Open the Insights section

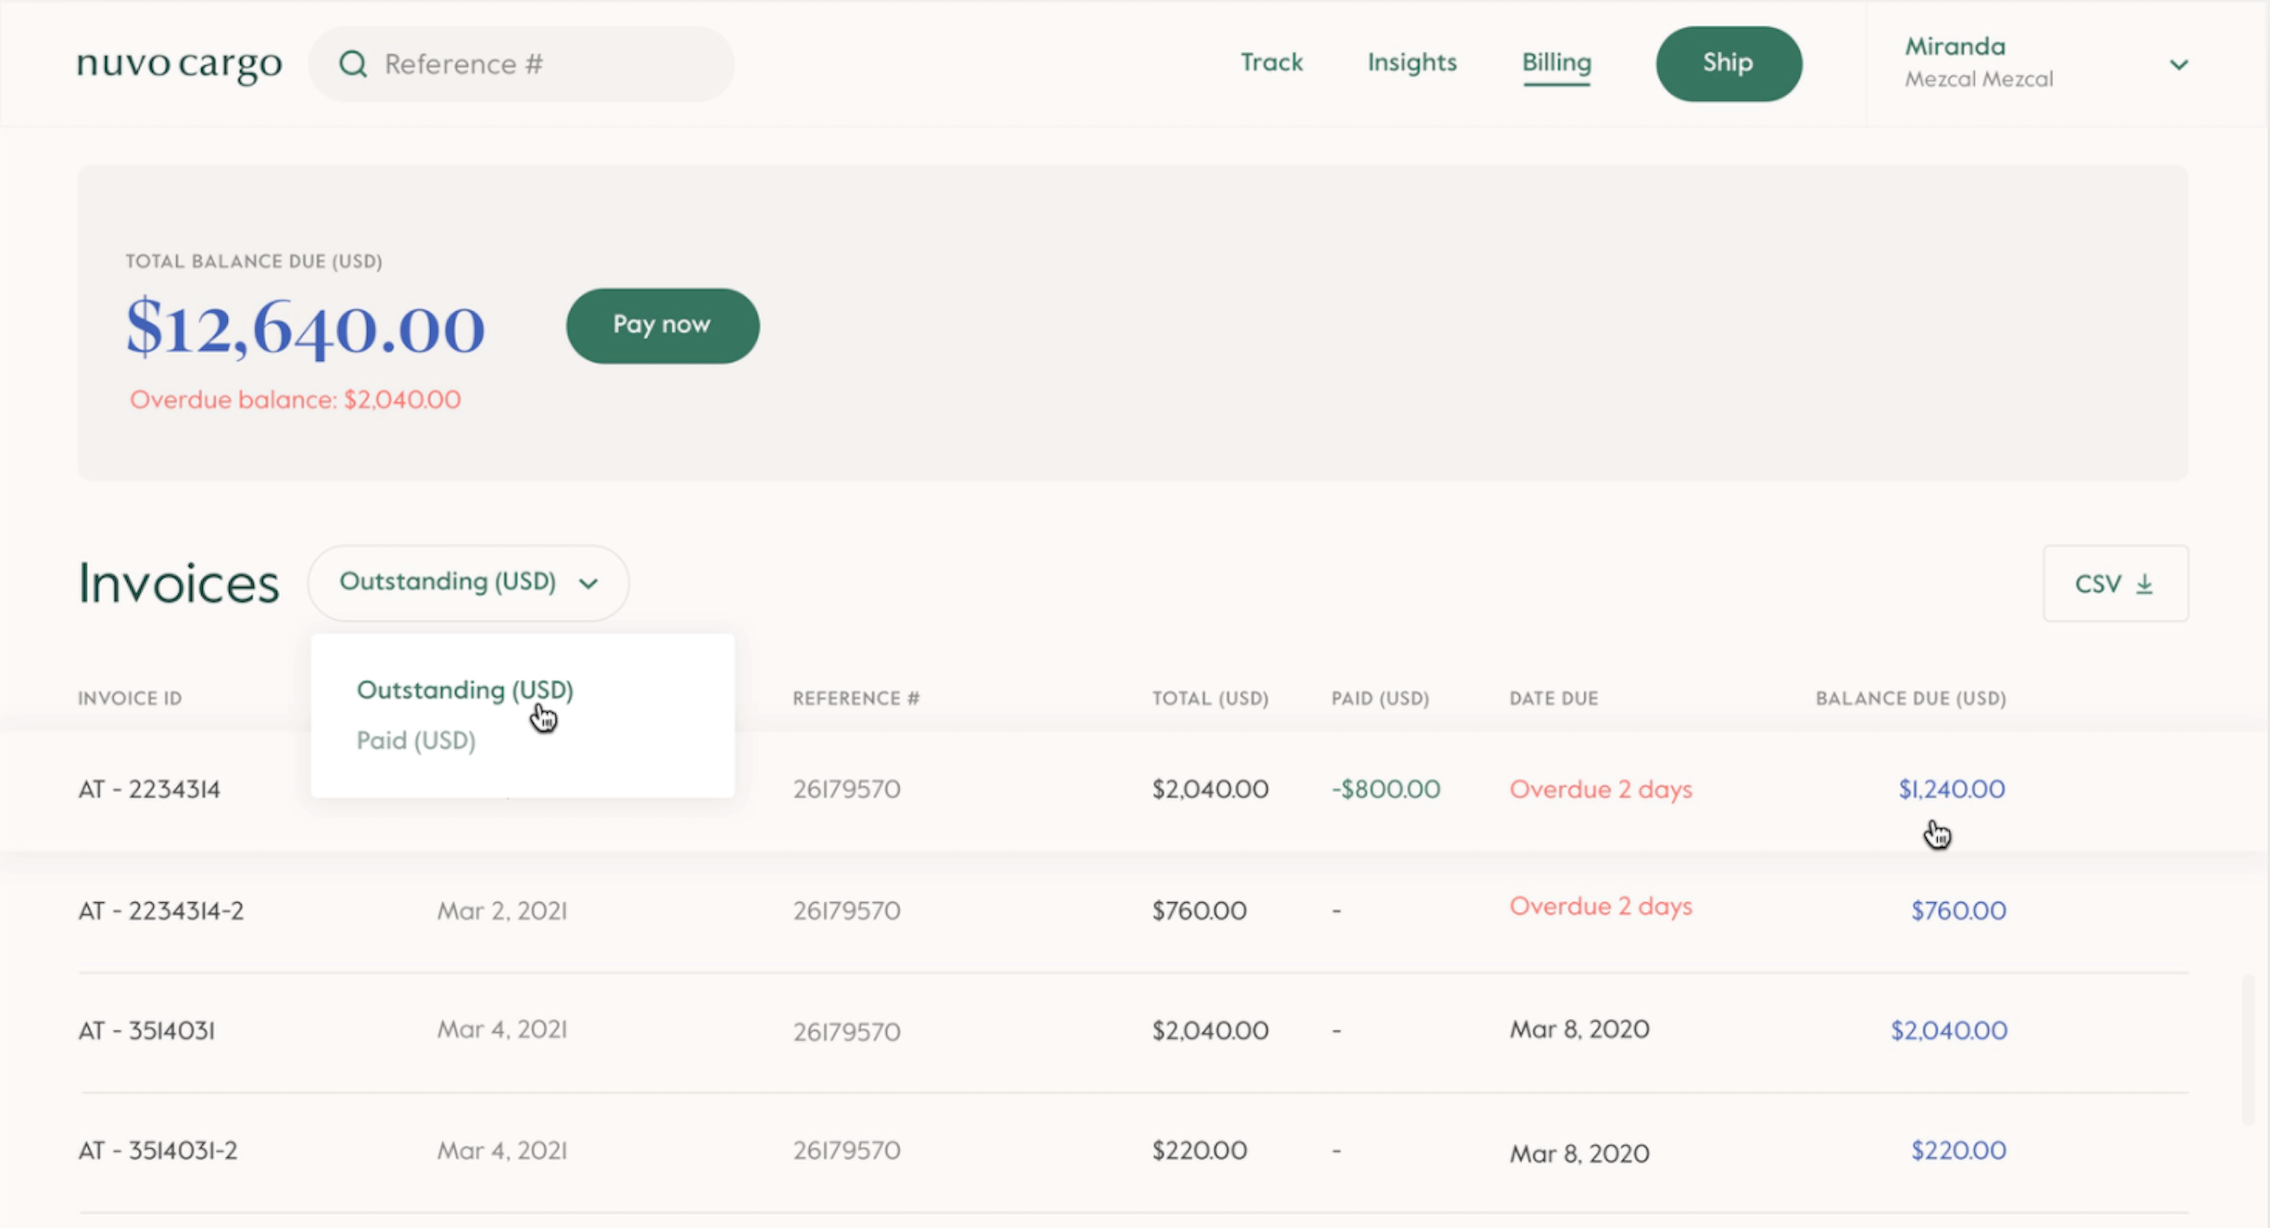tap(1411, 62)
